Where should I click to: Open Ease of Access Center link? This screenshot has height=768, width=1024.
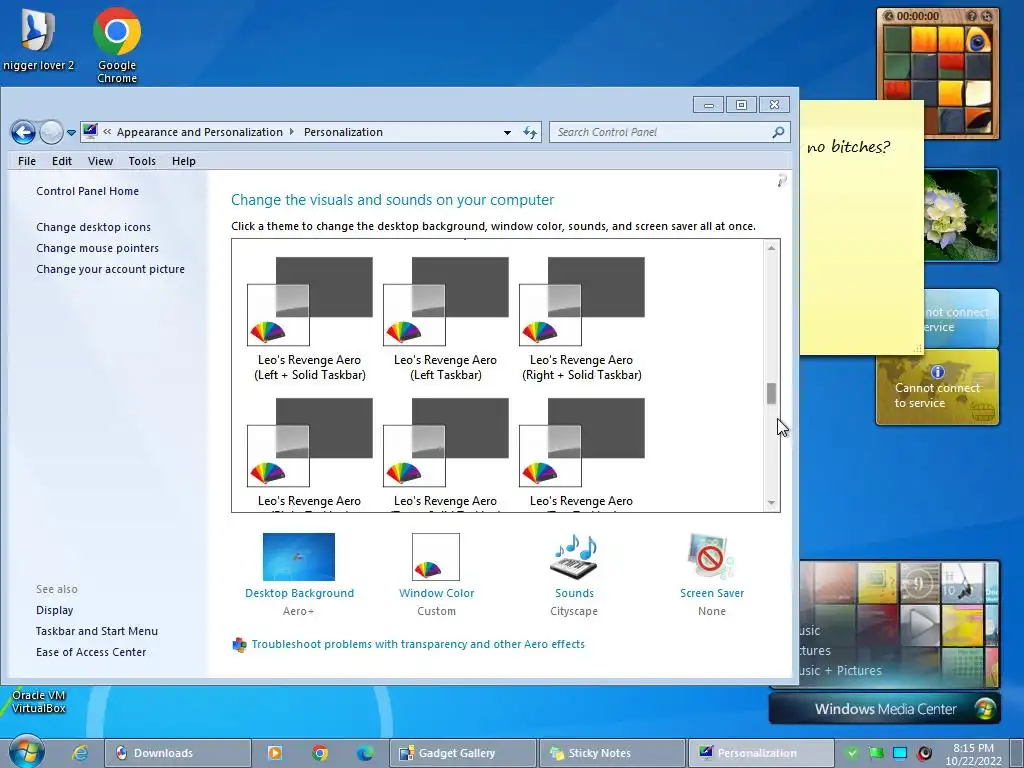(91, 652)
